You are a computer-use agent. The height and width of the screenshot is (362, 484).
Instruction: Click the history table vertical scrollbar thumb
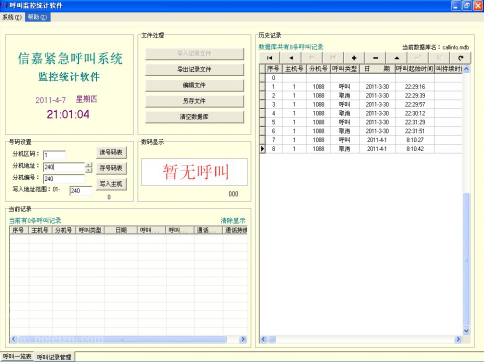(466, 259)
